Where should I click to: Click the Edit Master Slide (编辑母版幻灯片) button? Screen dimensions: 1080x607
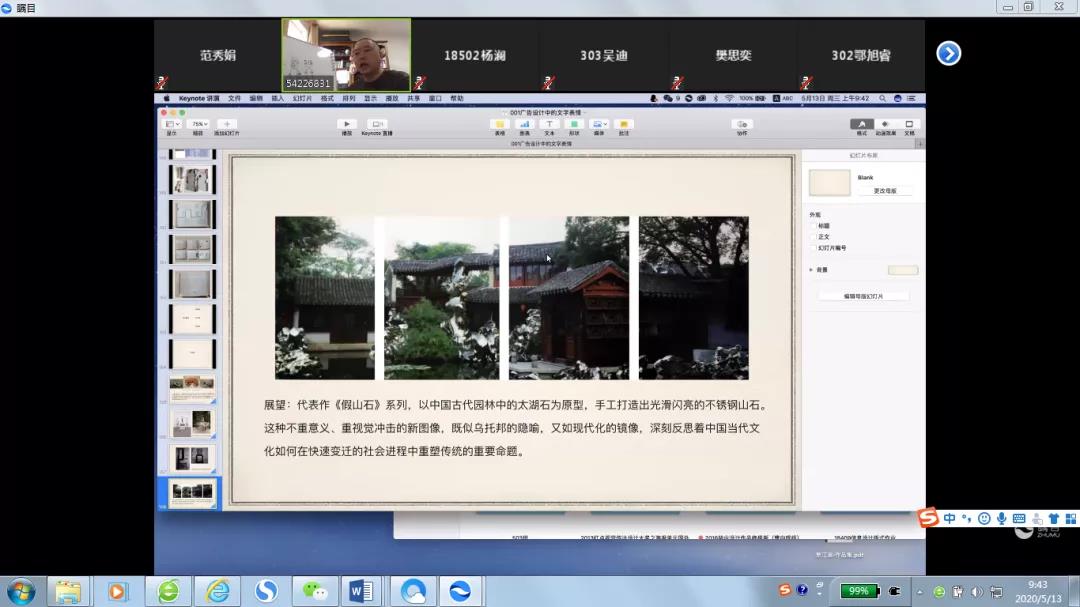click(863, 297)
